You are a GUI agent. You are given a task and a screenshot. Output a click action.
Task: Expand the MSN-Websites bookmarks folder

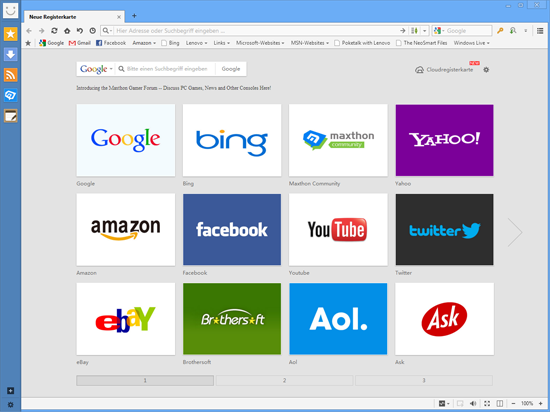(x=309, y=43)
